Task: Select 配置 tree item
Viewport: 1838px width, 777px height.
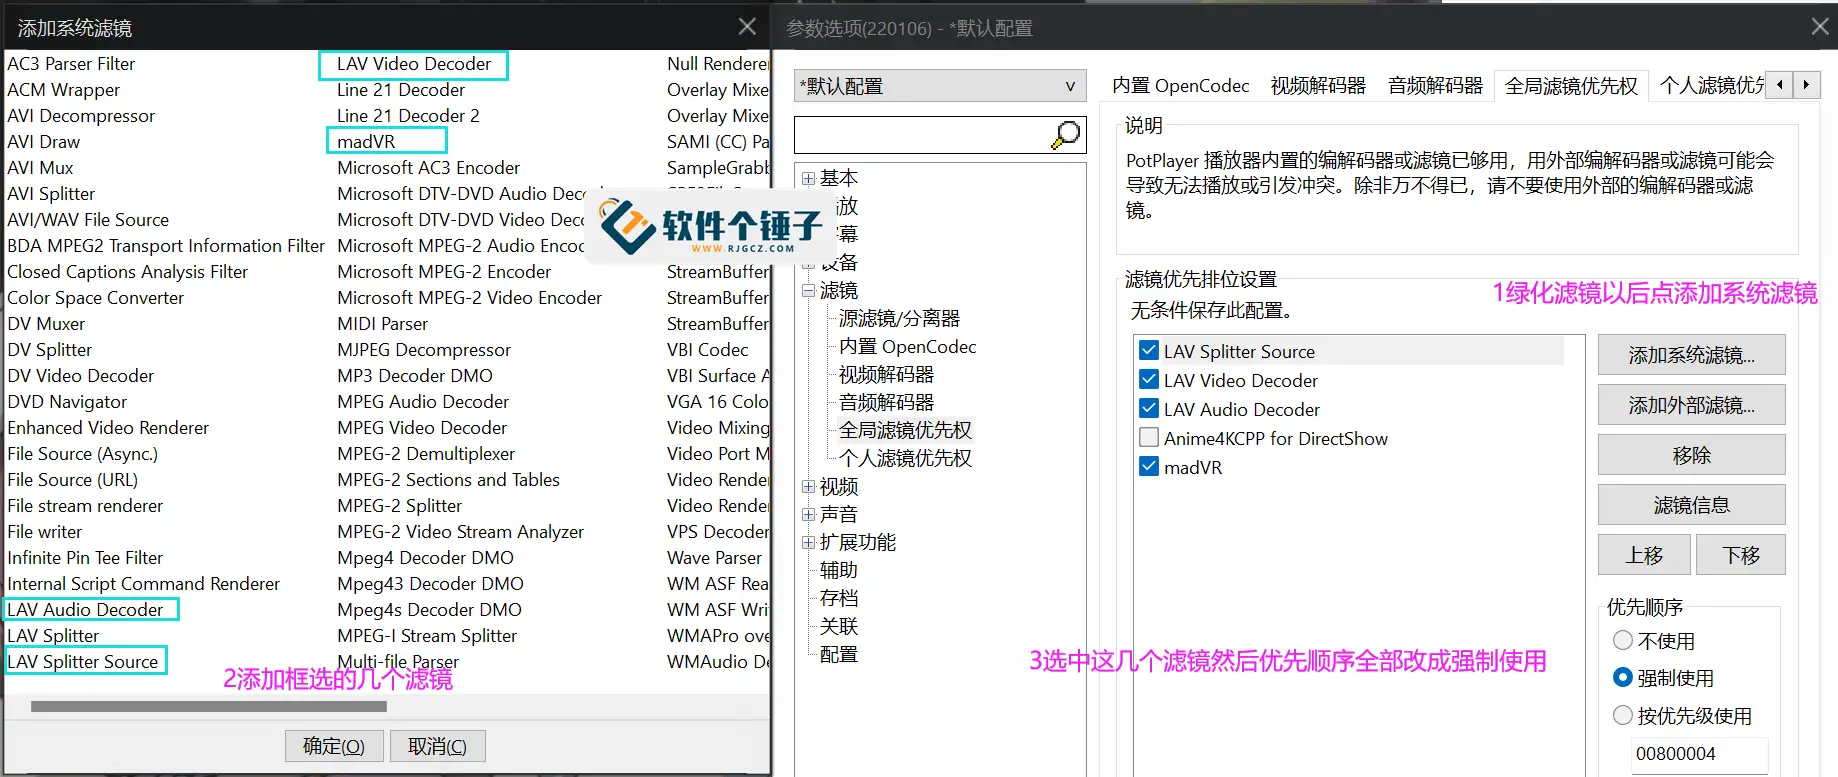Action: point(838,654)
